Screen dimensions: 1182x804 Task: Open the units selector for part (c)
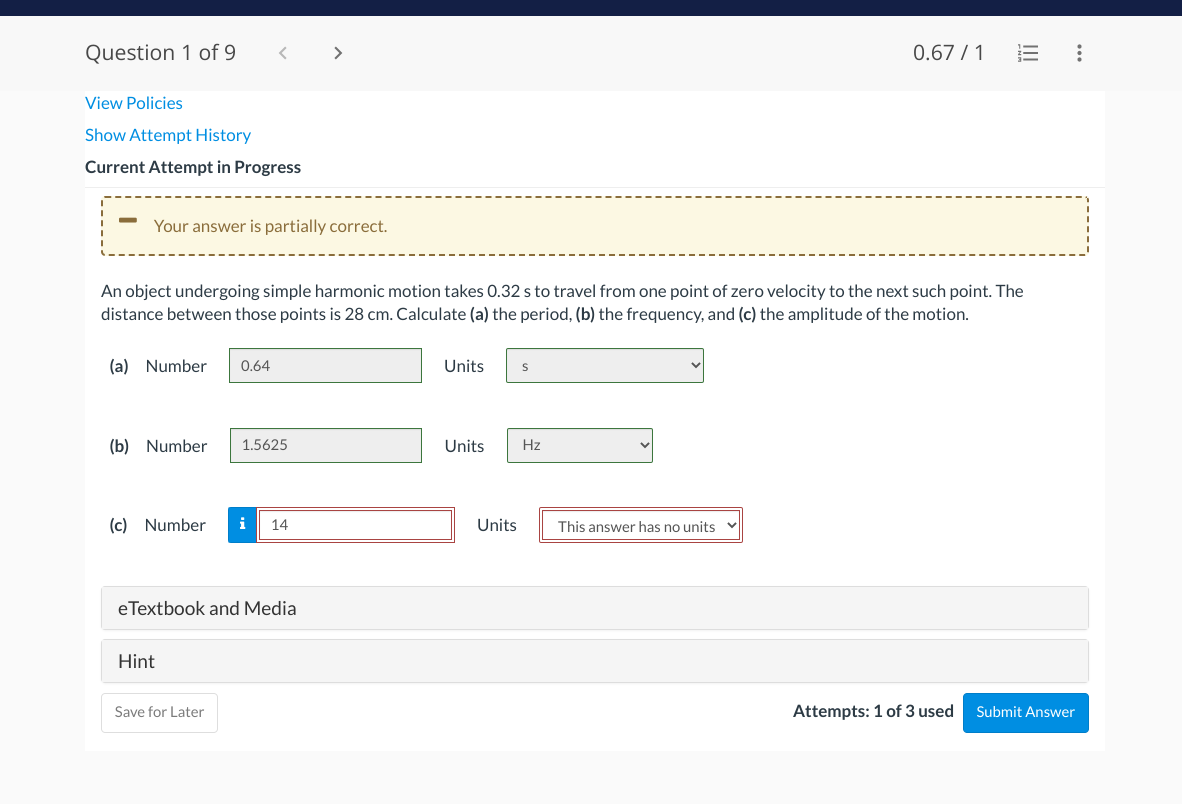point(640,525)
